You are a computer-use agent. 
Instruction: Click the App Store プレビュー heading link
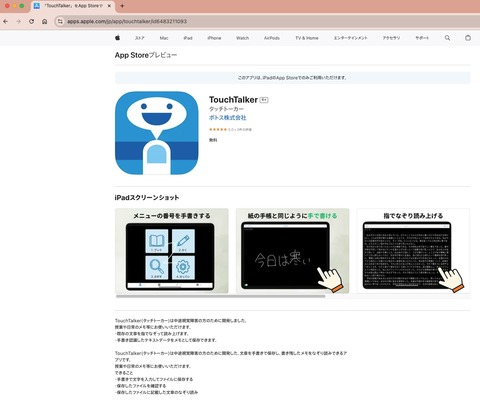(x=146, y=55)
